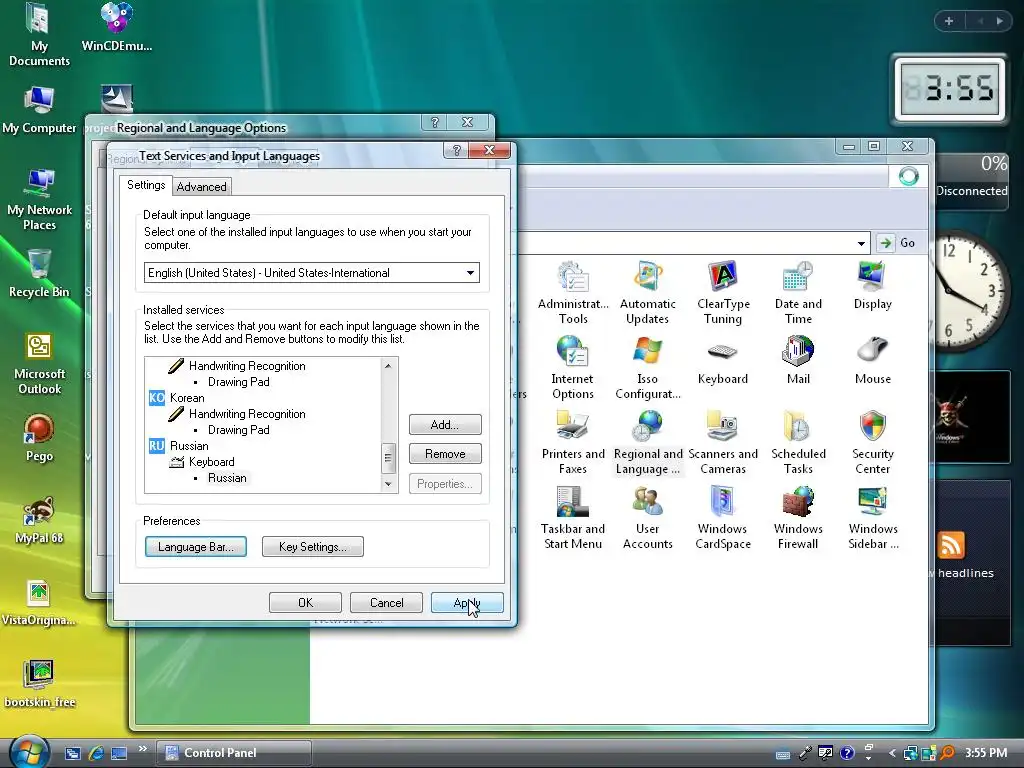The width and height of the screenshot is (1024, 768).
Task: Apply the input language changes
Action: click(467, 602)
